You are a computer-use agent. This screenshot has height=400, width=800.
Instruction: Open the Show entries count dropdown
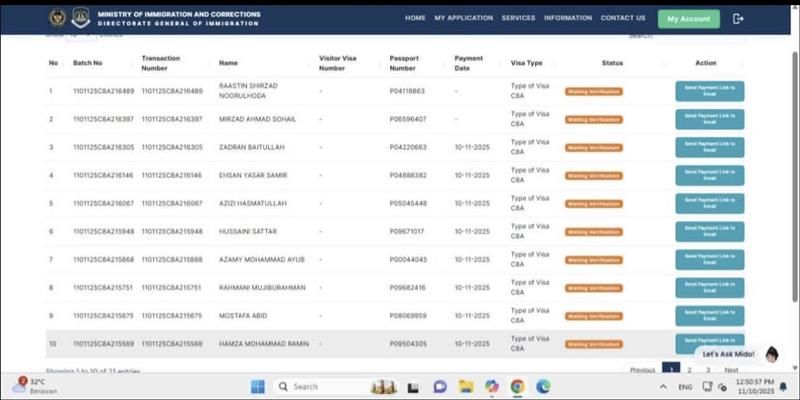click(x=80, y=36)
